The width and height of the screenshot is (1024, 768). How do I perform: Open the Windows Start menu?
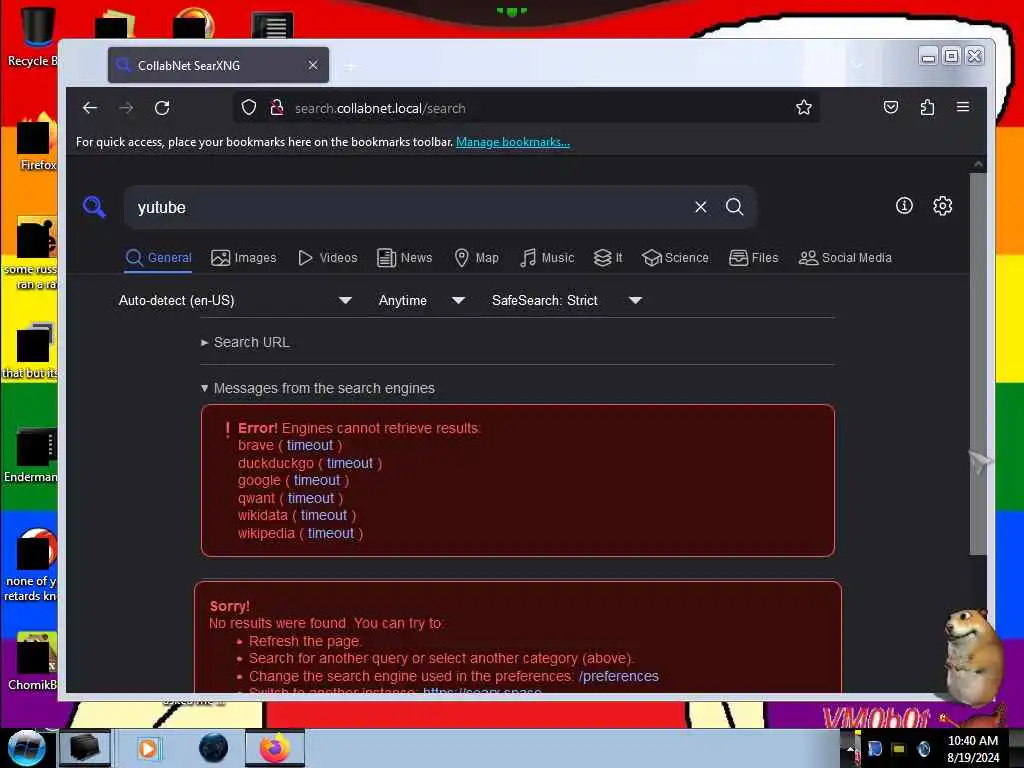[26, 748]
